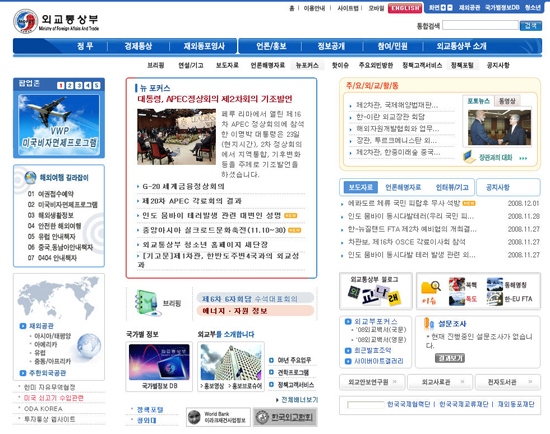550x434 pixels.
Task: Open the ministry building thumbnail
Action: tap(231, 362)
